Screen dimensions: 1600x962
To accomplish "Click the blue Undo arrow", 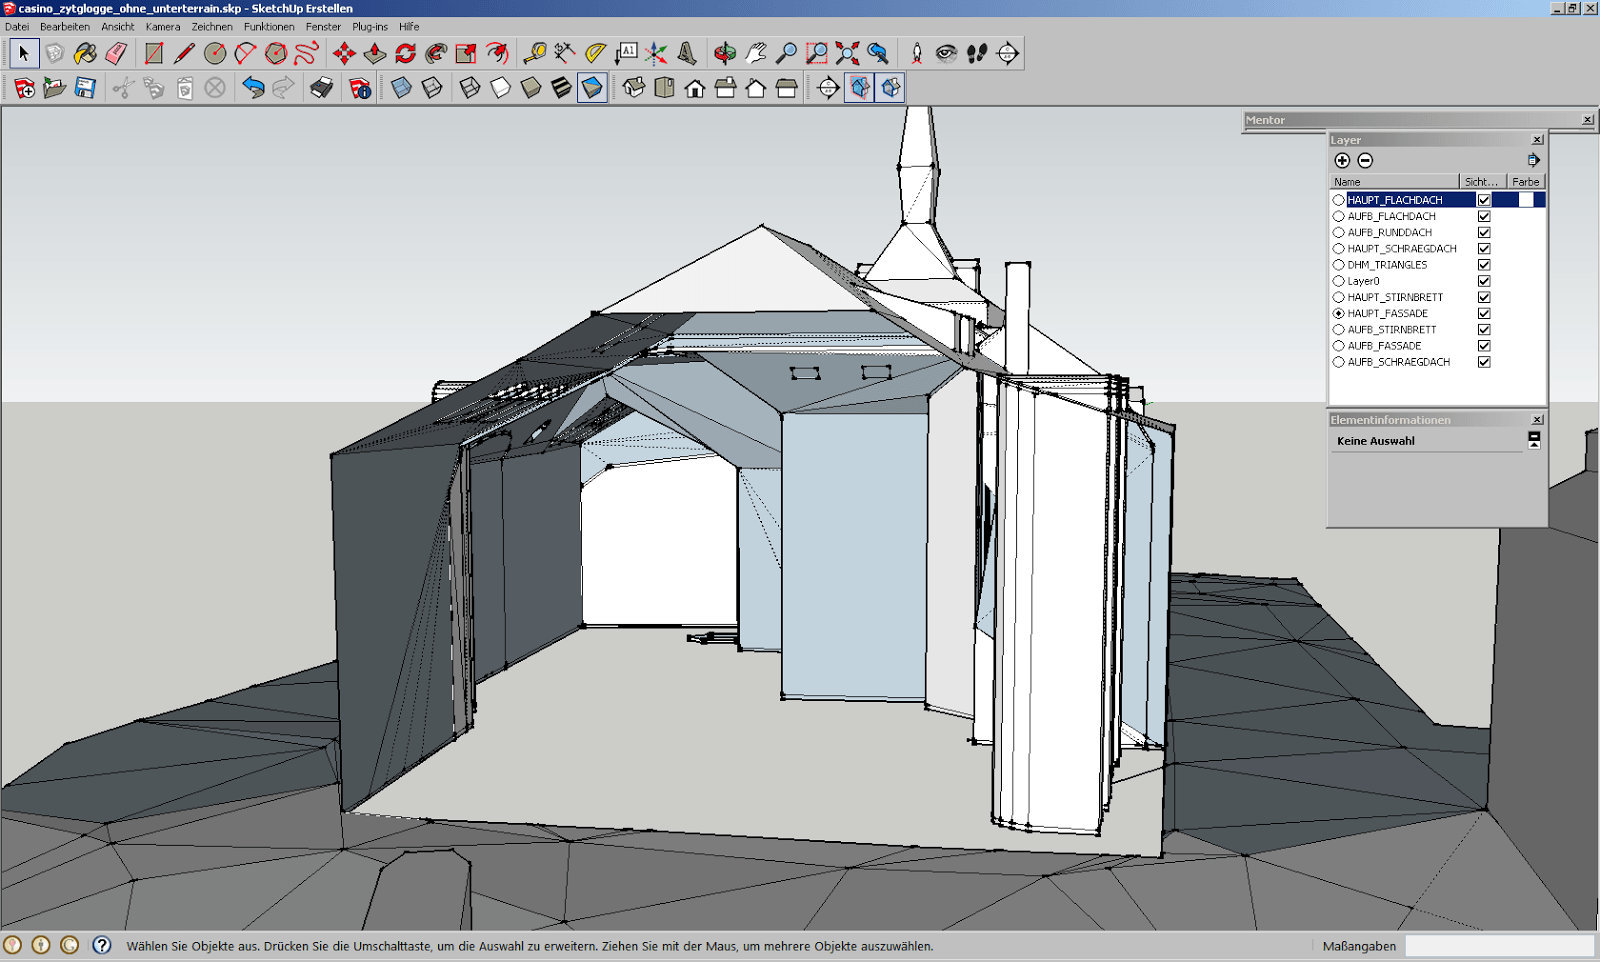I will click(x=253, y=88).
